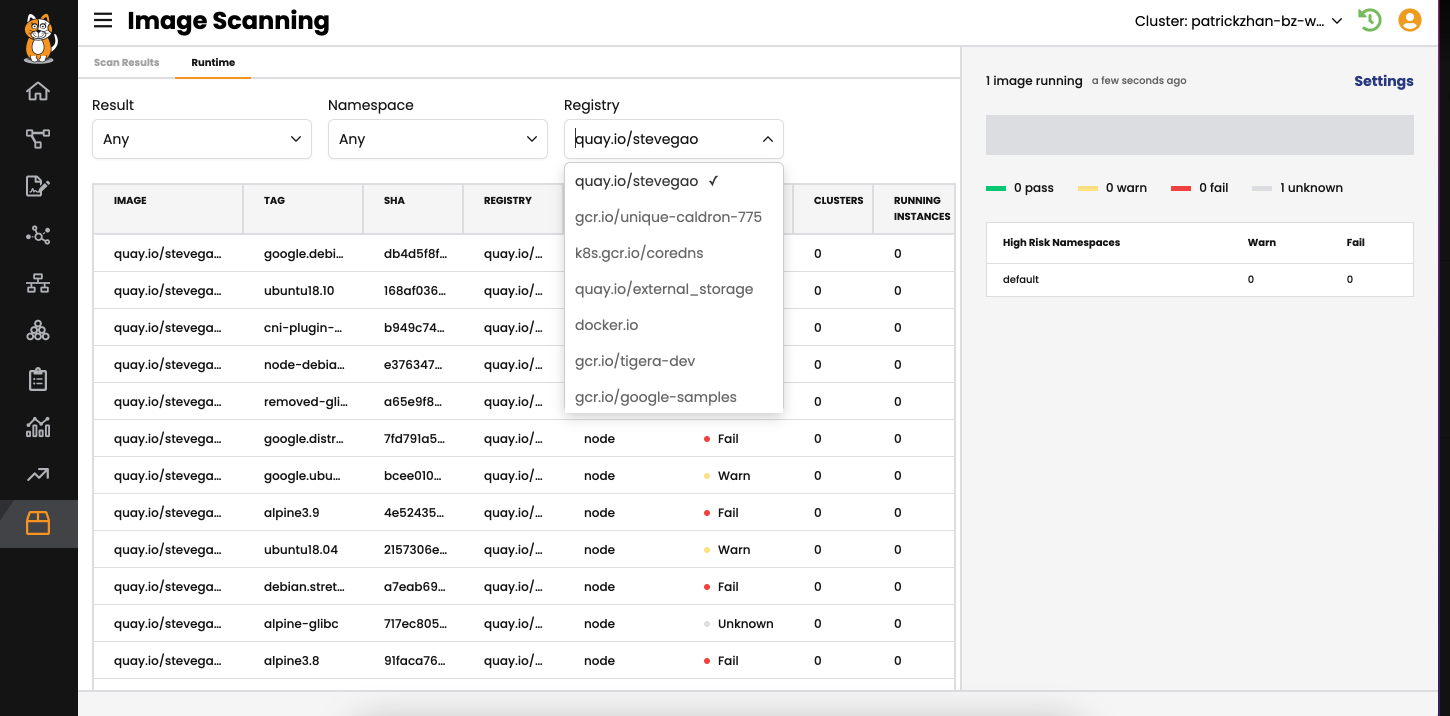Select the Image Assurance box sidebar icon
1450x716 pixels.
click(38, 523)
